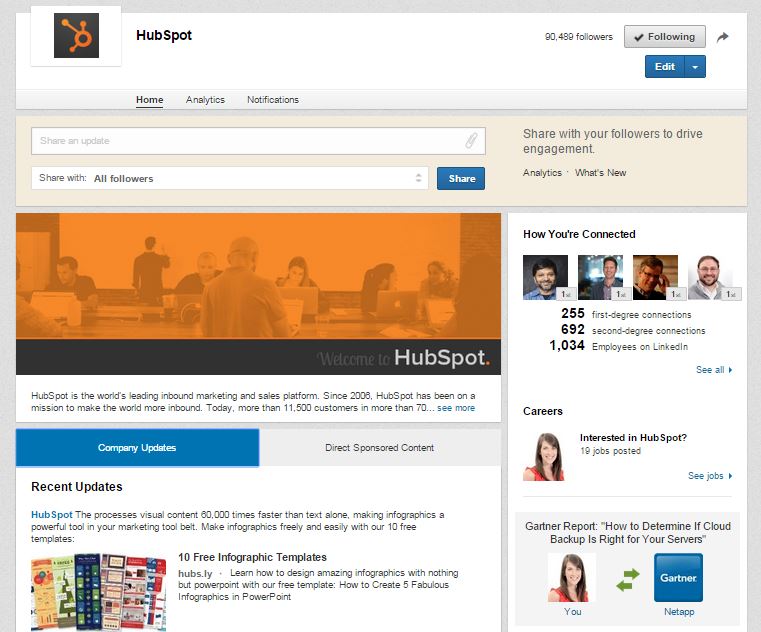Click the Careers section profile photo
761x632 pixels.
coord(544,457)
